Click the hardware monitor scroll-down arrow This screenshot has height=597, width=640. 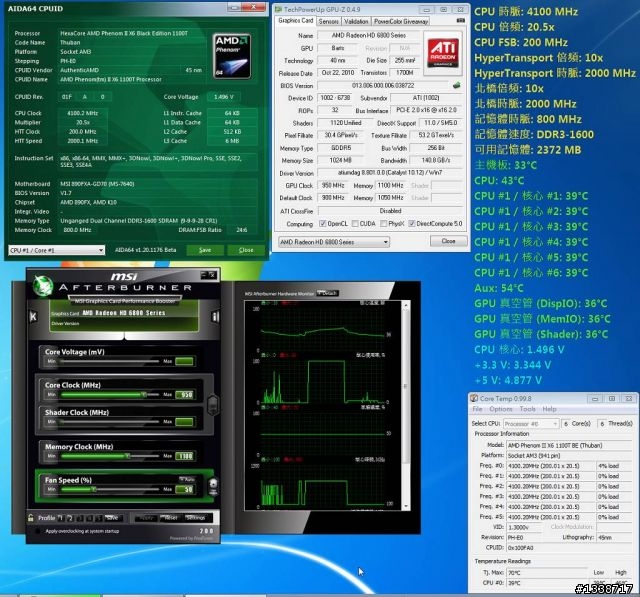(x=406, y=506)
